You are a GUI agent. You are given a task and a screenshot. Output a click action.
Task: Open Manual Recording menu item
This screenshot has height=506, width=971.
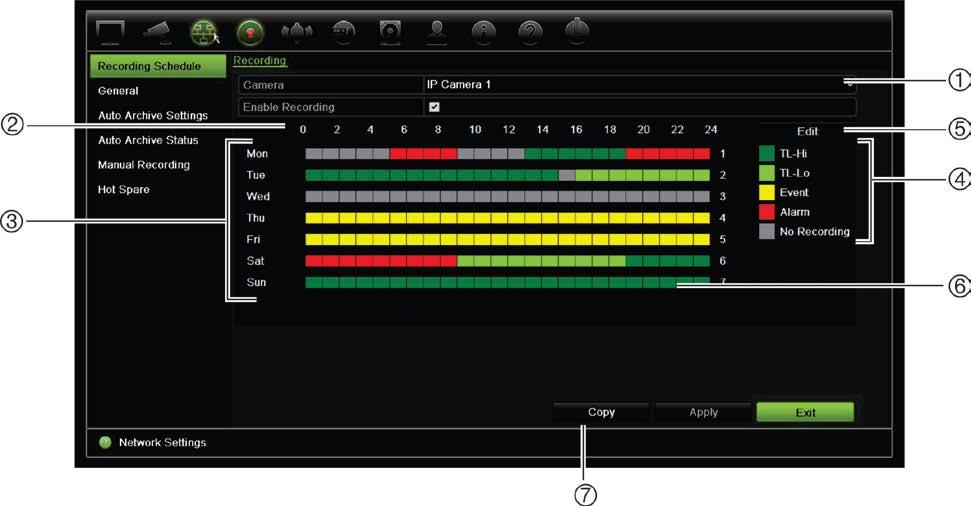tap(144, 165)
